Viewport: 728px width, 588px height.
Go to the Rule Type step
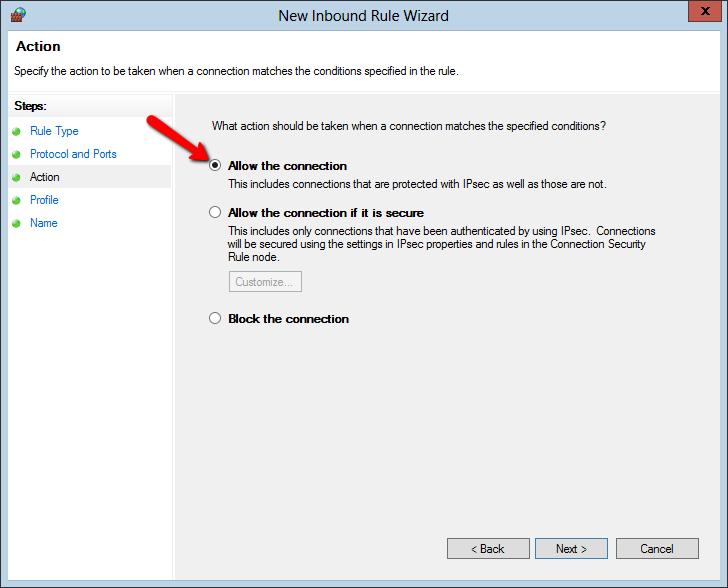(x=54, y=131)
